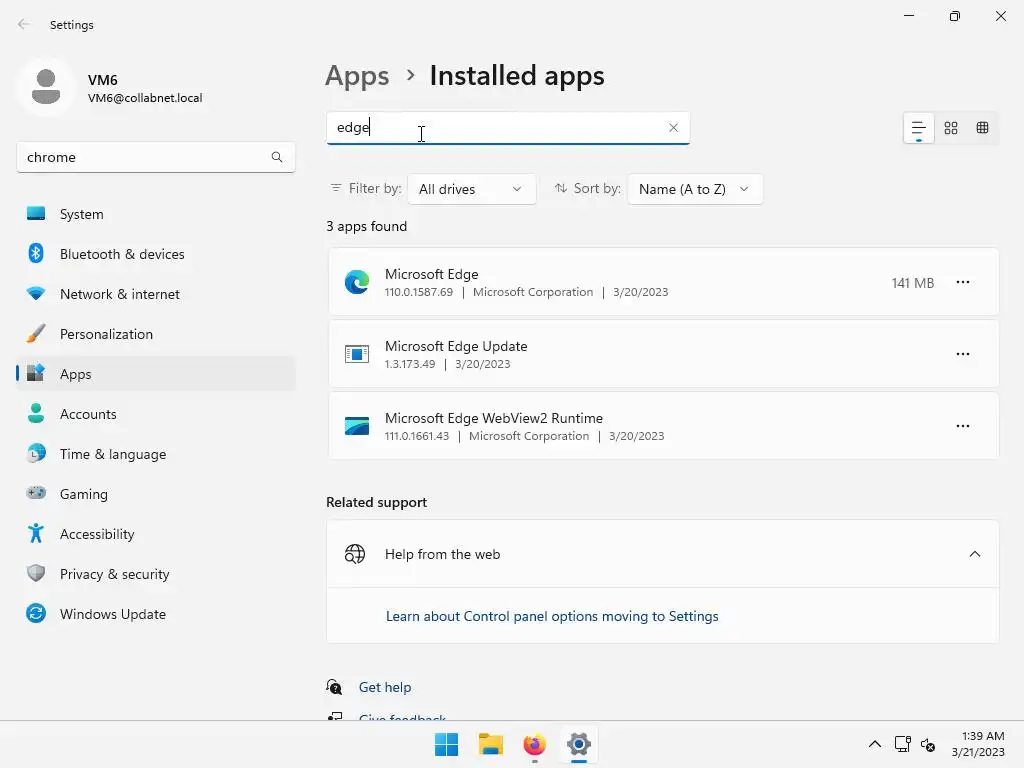Open more options for Microsoft Edge

(963, 283)
